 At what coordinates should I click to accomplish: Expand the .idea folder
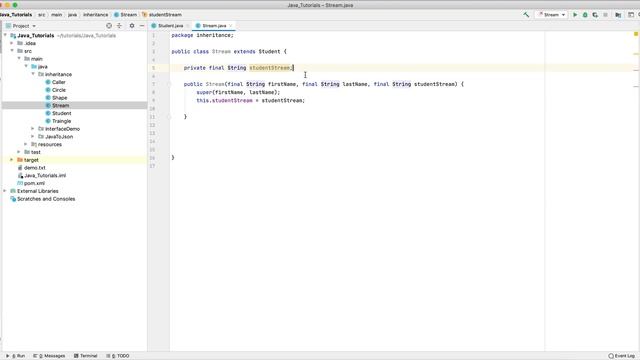pos(12,43)
